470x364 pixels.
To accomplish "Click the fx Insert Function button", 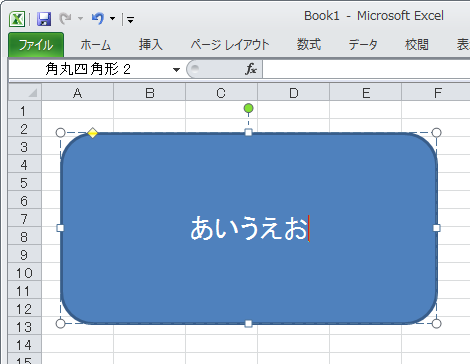I will 251,69.
